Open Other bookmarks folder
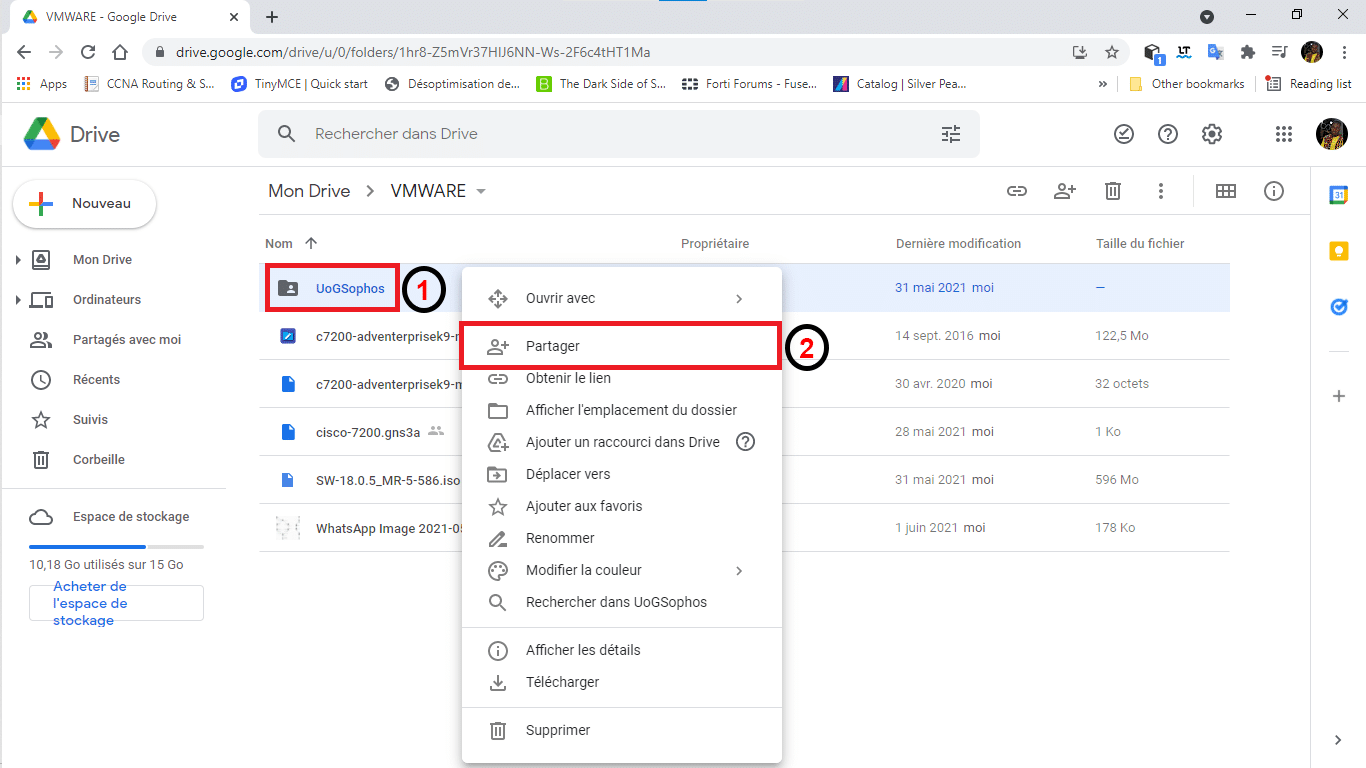 1187,84
